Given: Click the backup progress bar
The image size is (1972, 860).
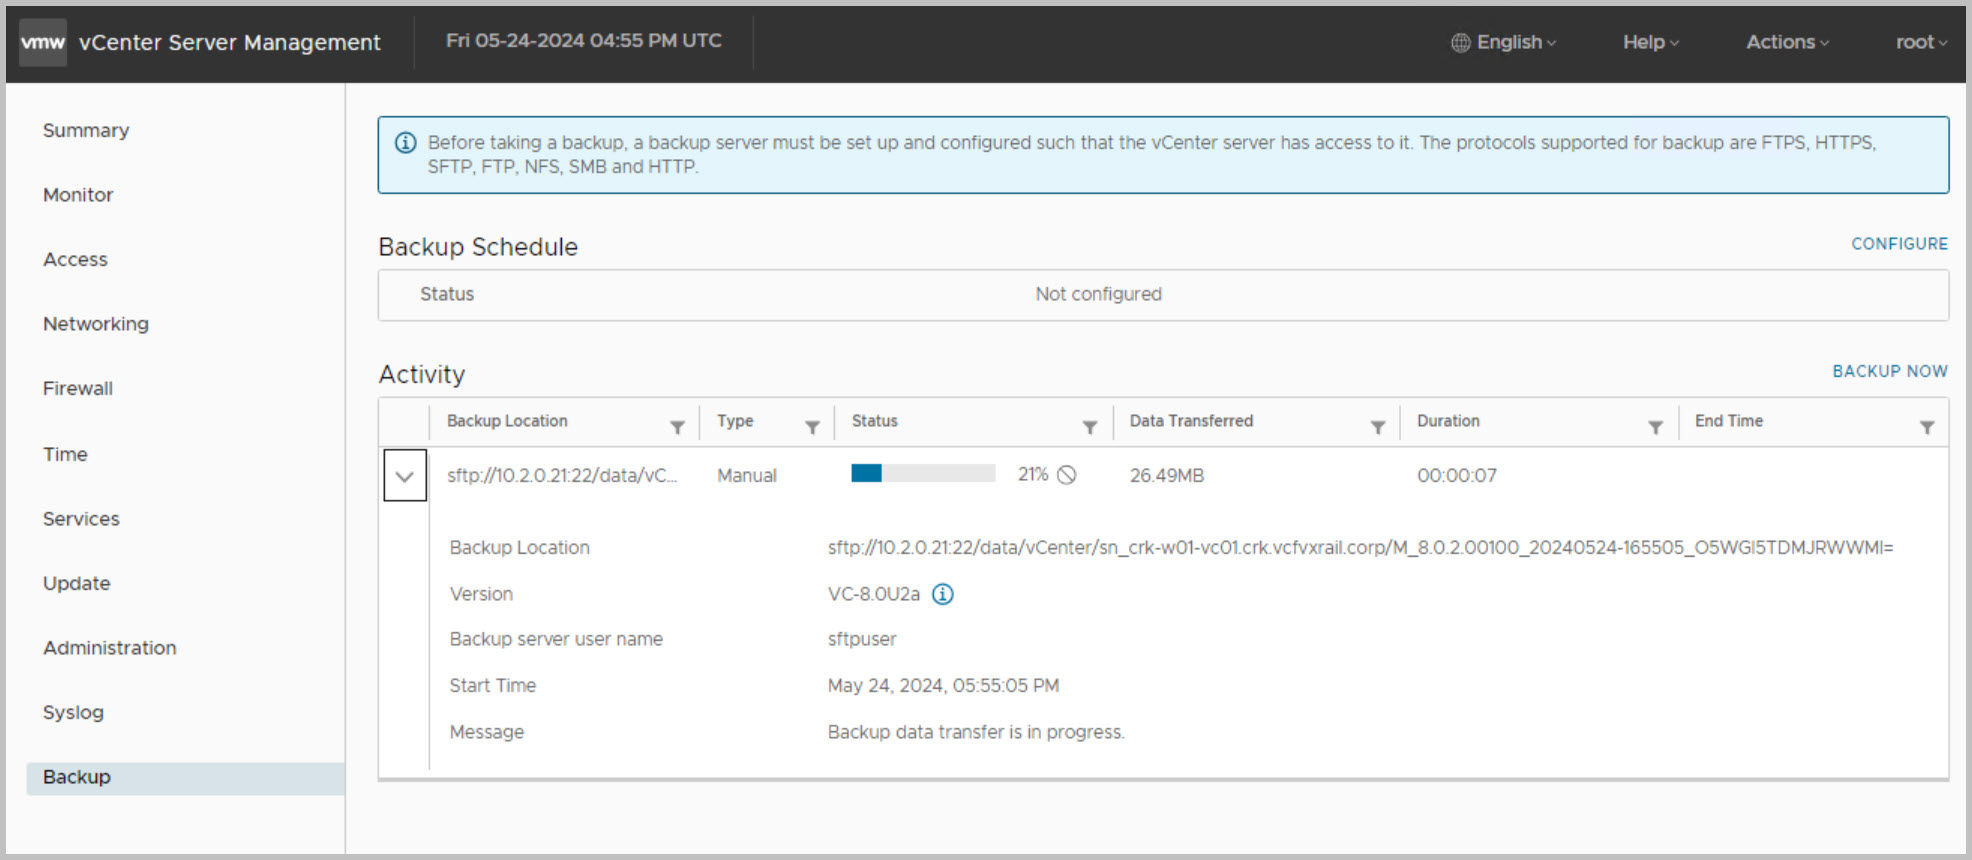Looking at the screenshot, I should point(922,474).
